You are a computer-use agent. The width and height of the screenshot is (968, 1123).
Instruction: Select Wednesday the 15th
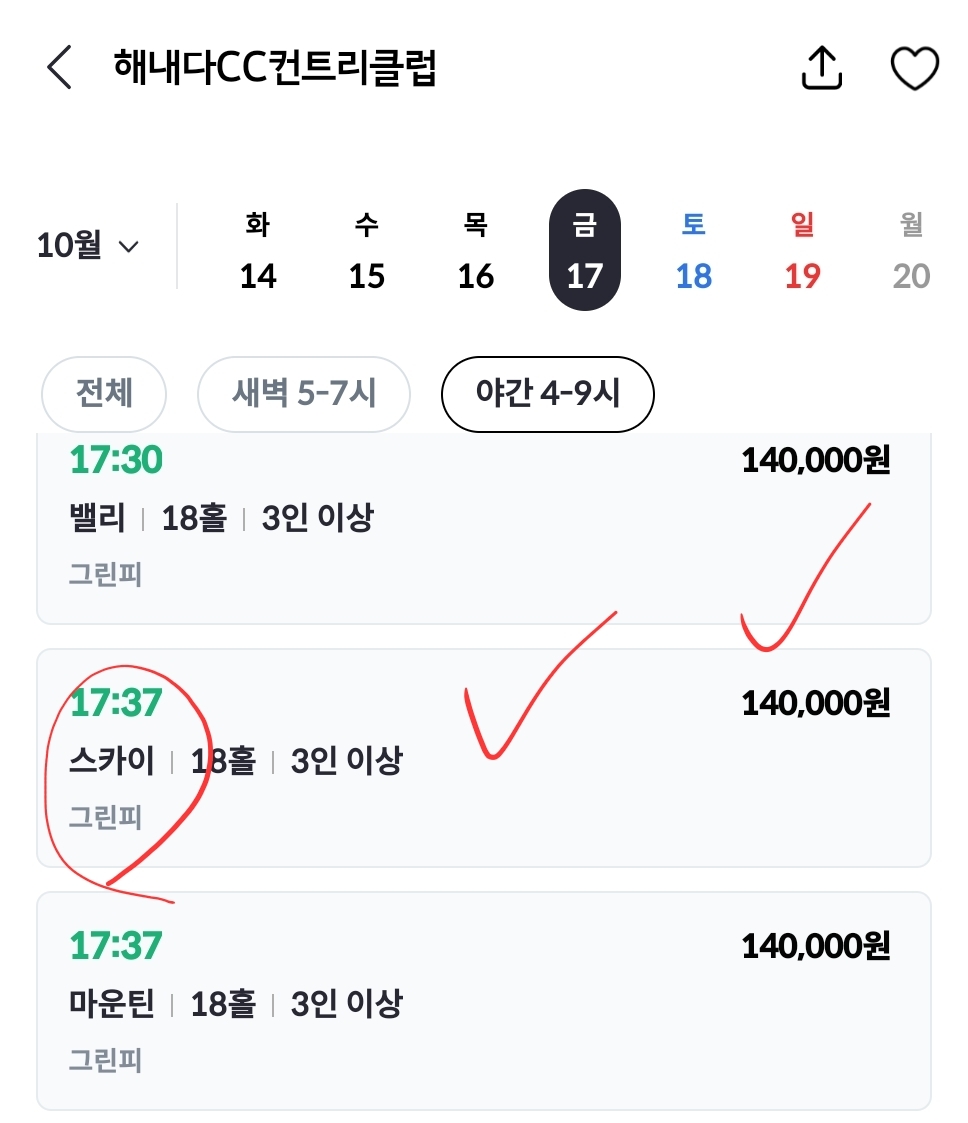[367, 250]
